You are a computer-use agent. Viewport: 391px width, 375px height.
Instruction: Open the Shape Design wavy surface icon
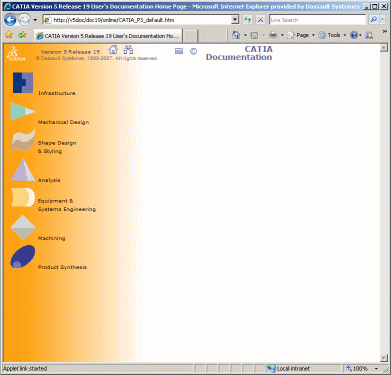[23, 141]
